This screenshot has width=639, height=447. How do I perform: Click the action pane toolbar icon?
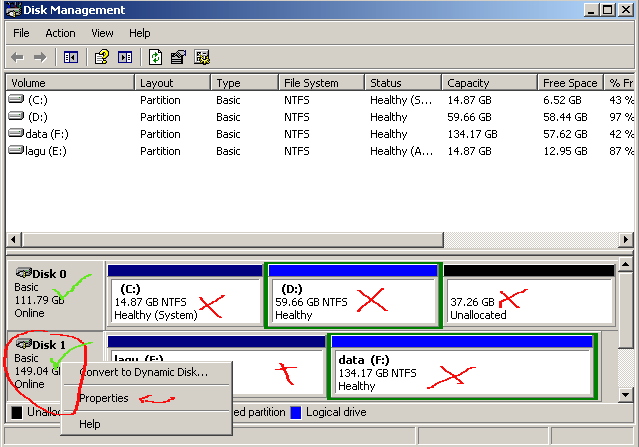point(125,57)
